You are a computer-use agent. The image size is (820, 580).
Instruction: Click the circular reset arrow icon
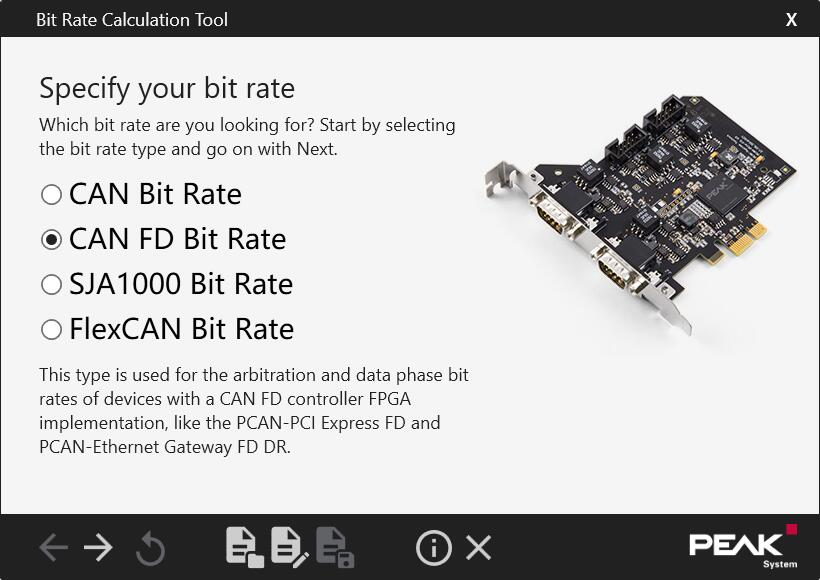click(150, 548)
